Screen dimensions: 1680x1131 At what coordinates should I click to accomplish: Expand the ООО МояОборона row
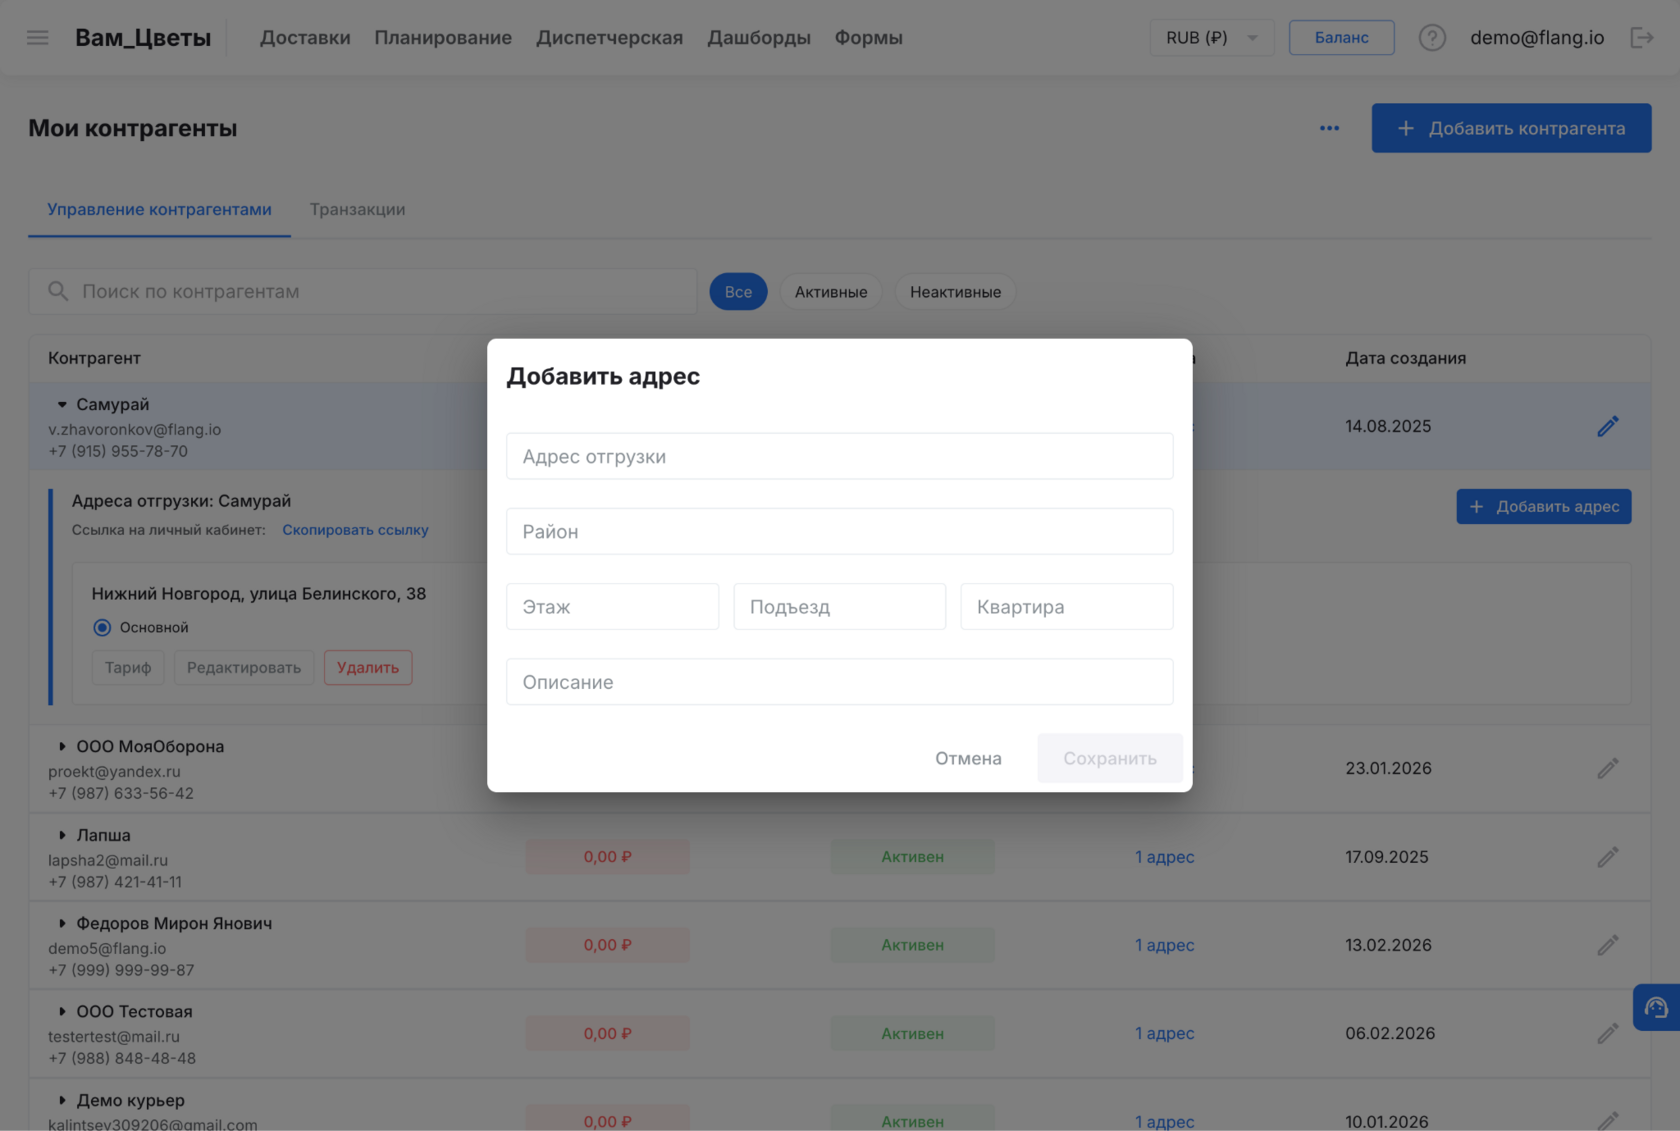[x=62, y=746]
